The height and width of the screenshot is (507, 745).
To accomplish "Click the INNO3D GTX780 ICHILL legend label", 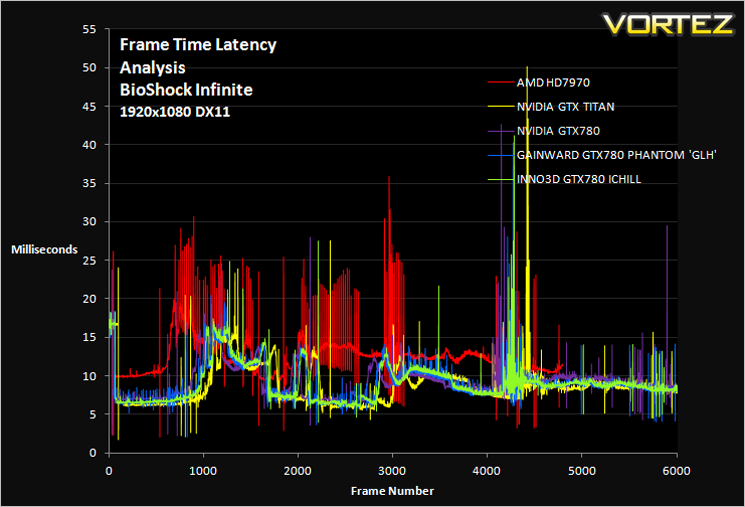I will coord(579,180).
